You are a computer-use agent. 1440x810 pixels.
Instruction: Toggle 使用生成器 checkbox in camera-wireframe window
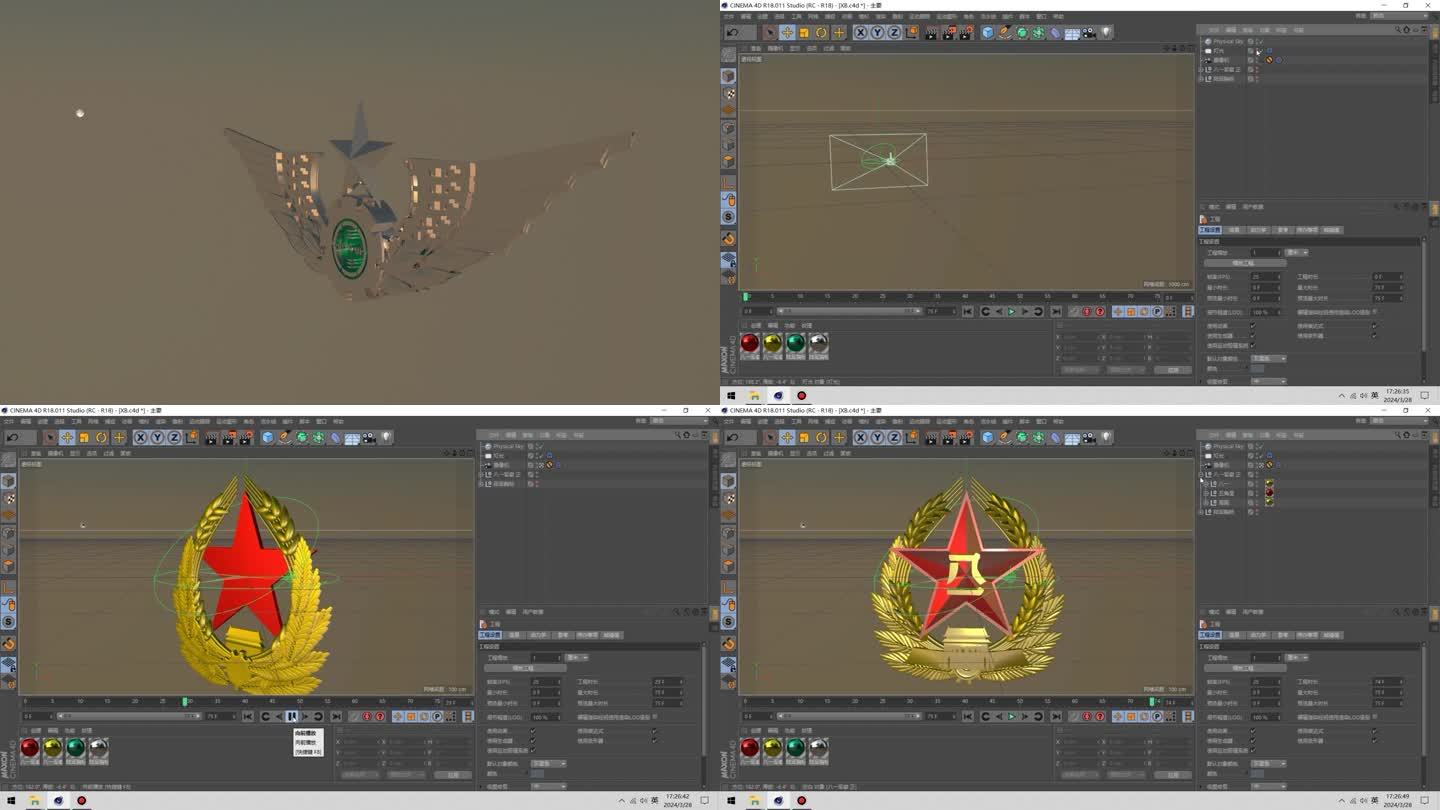click(x=1253, y=335)
